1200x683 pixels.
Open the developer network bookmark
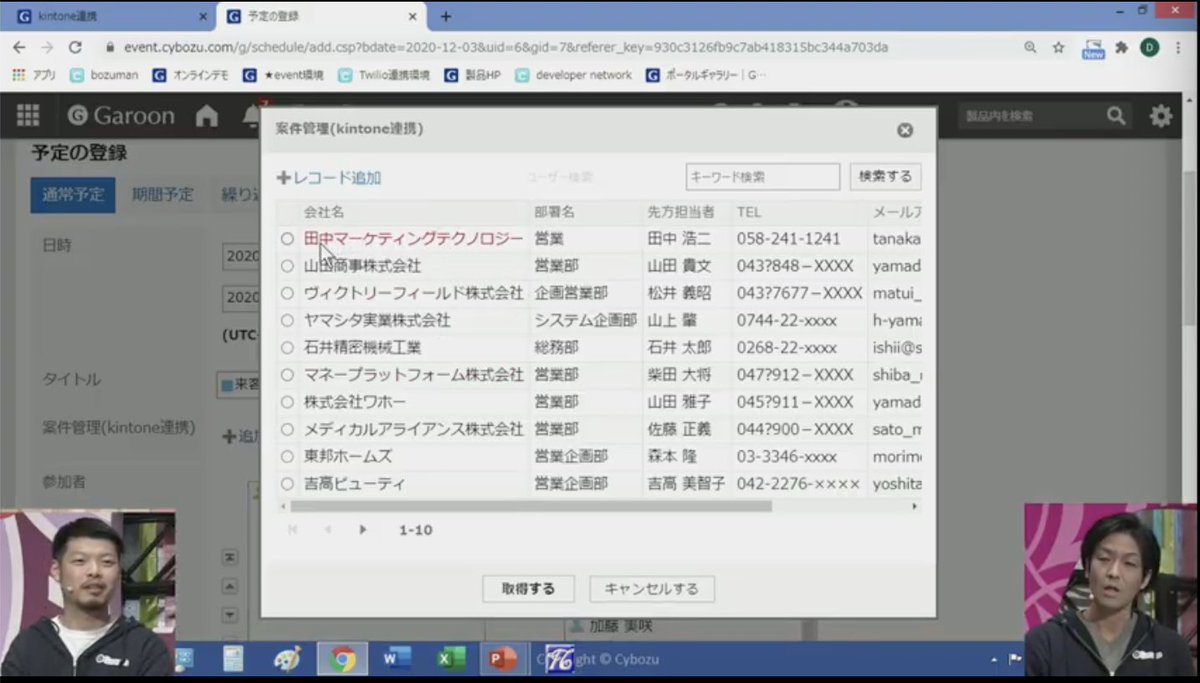574,75
